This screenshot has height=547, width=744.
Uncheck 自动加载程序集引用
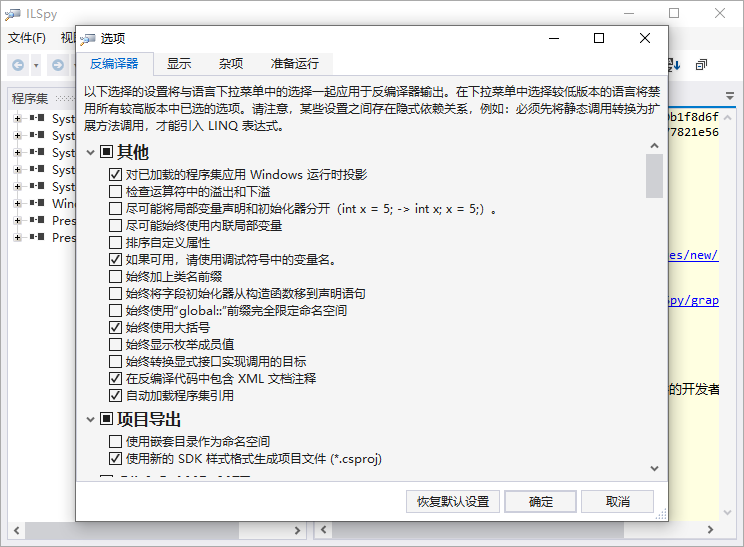(115, 396)
